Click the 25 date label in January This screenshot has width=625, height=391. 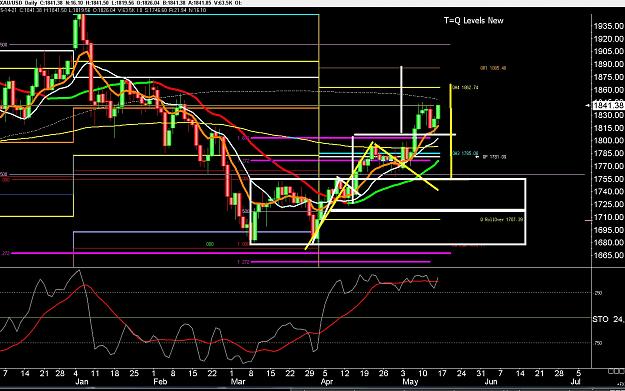[x=134, y=373]
